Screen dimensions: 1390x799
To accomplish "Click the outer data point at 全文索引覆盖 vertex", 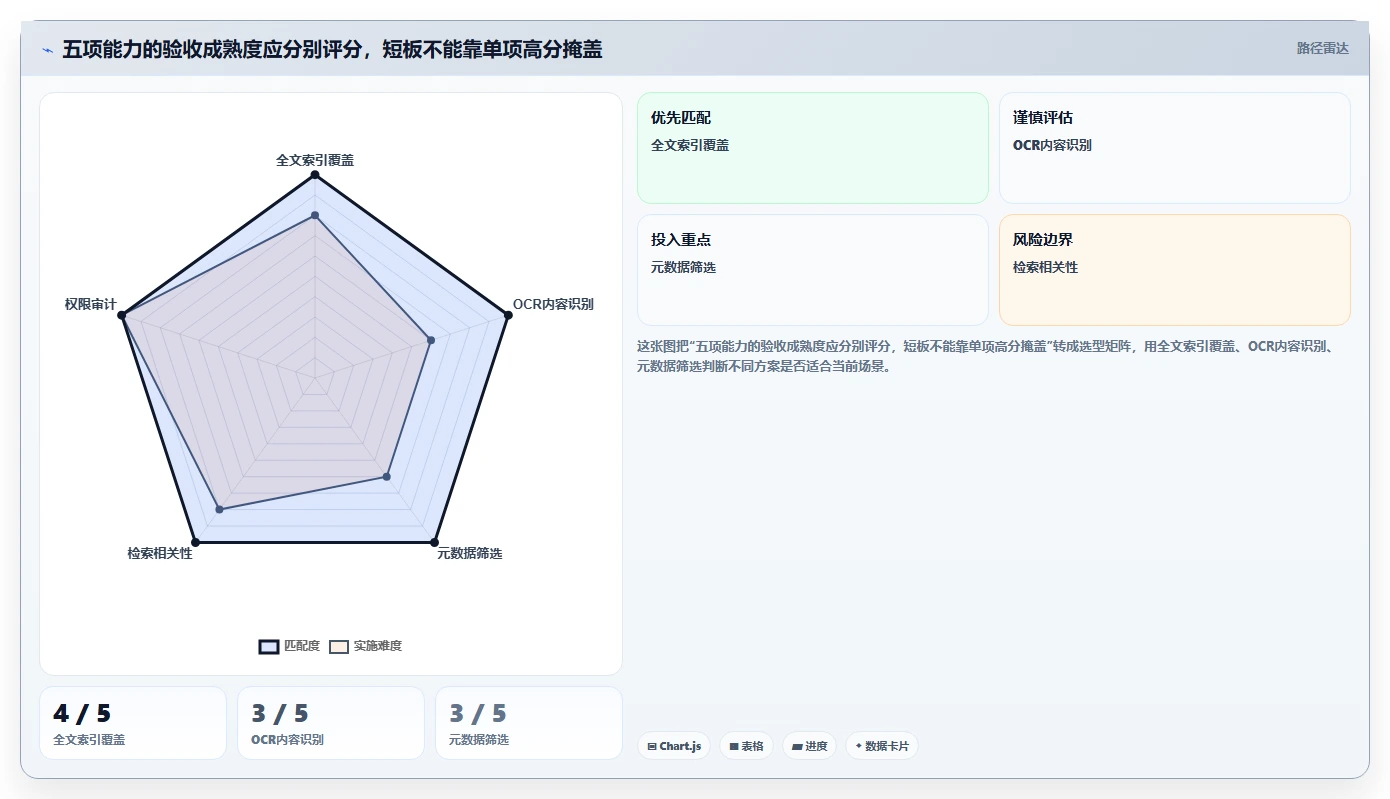I will [315, 175].
